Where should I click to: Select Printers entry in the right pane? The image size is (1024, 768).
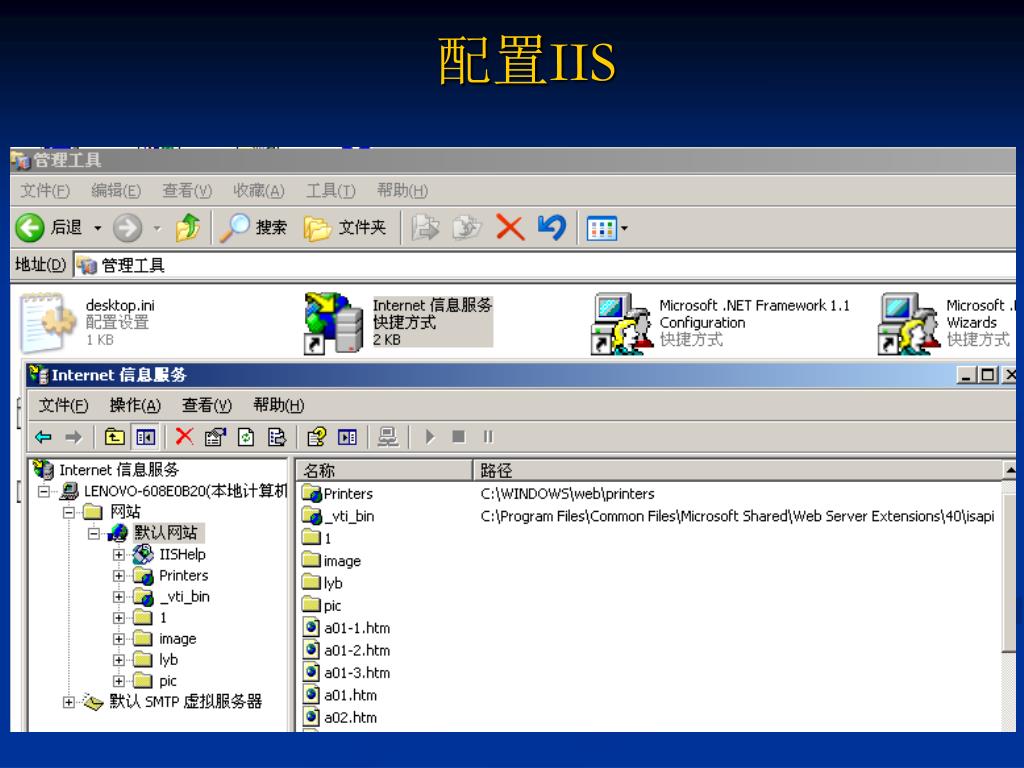coord(348,494)
